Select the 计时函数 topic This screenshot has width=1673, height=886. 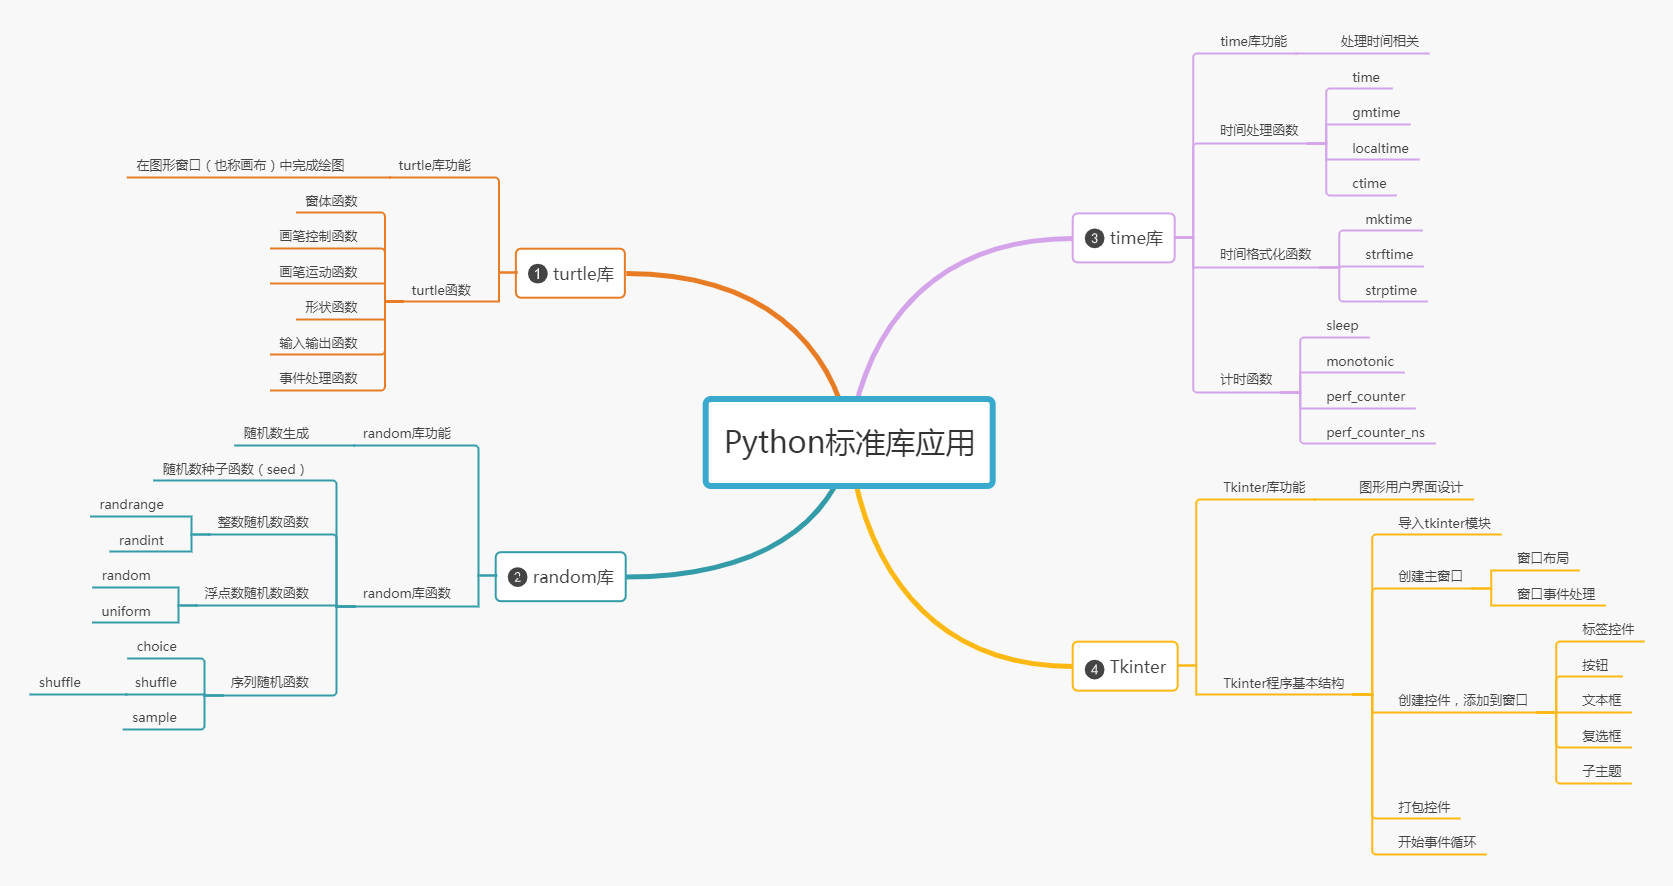[1246, 379]
